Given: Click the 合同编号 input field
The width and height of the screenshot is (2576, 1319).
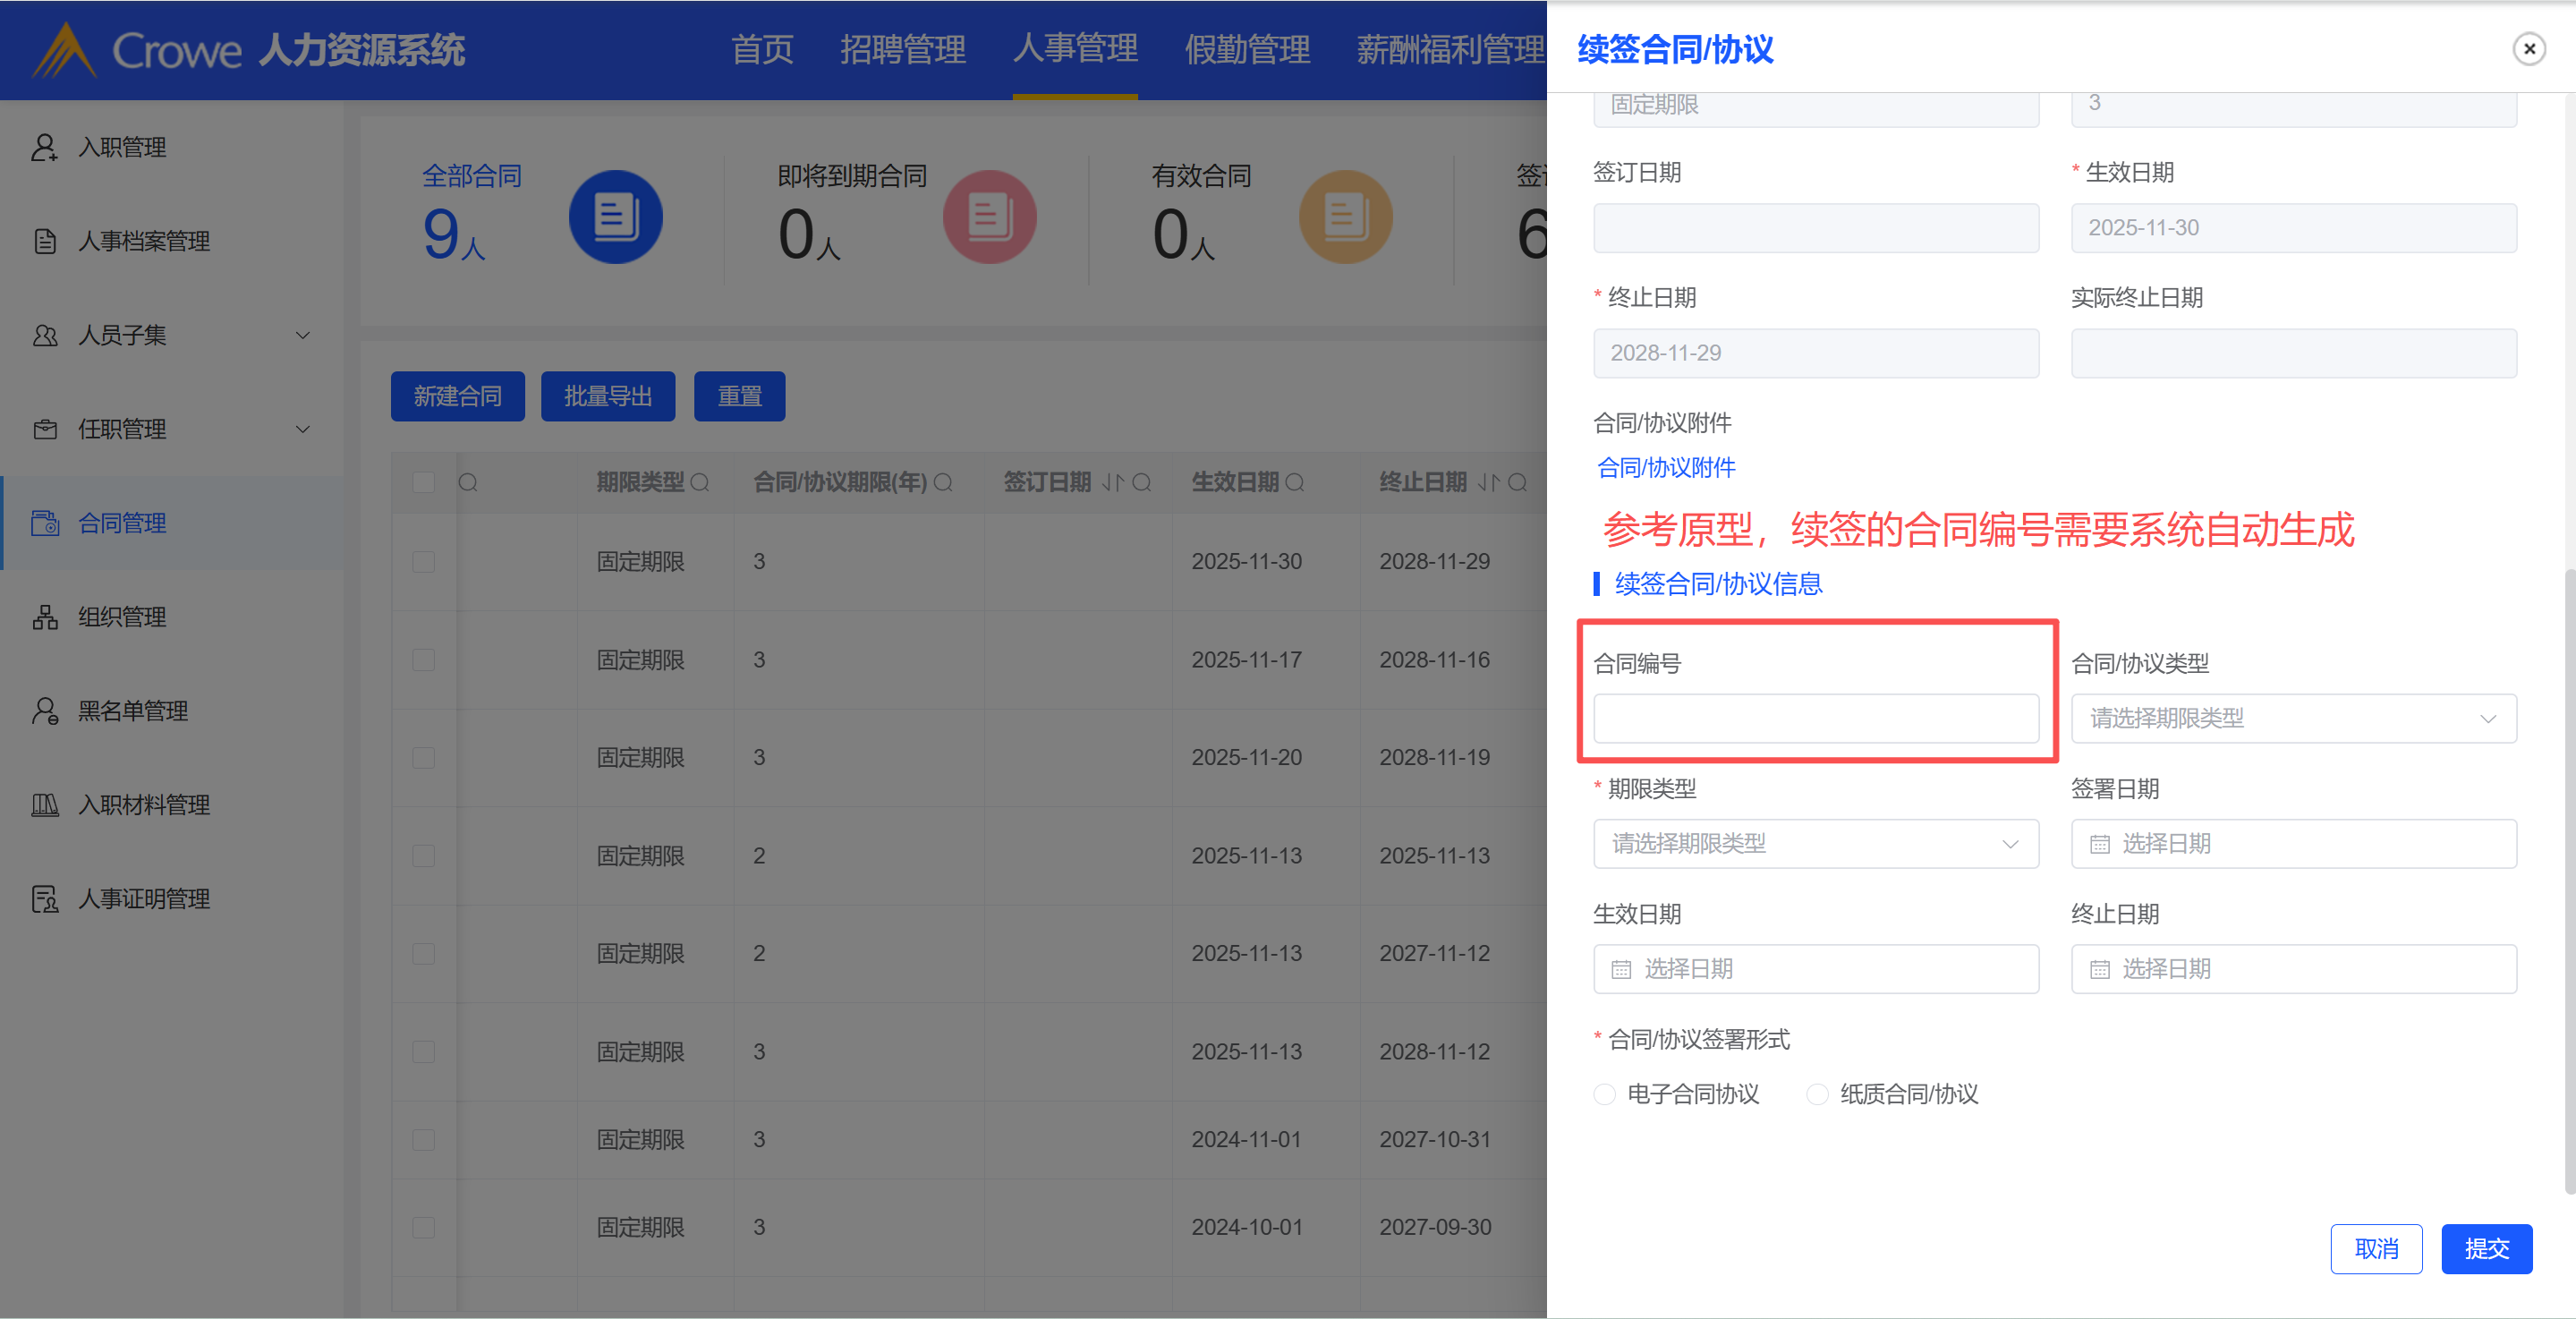Looking at the screenshot, I should (1815, 719).
